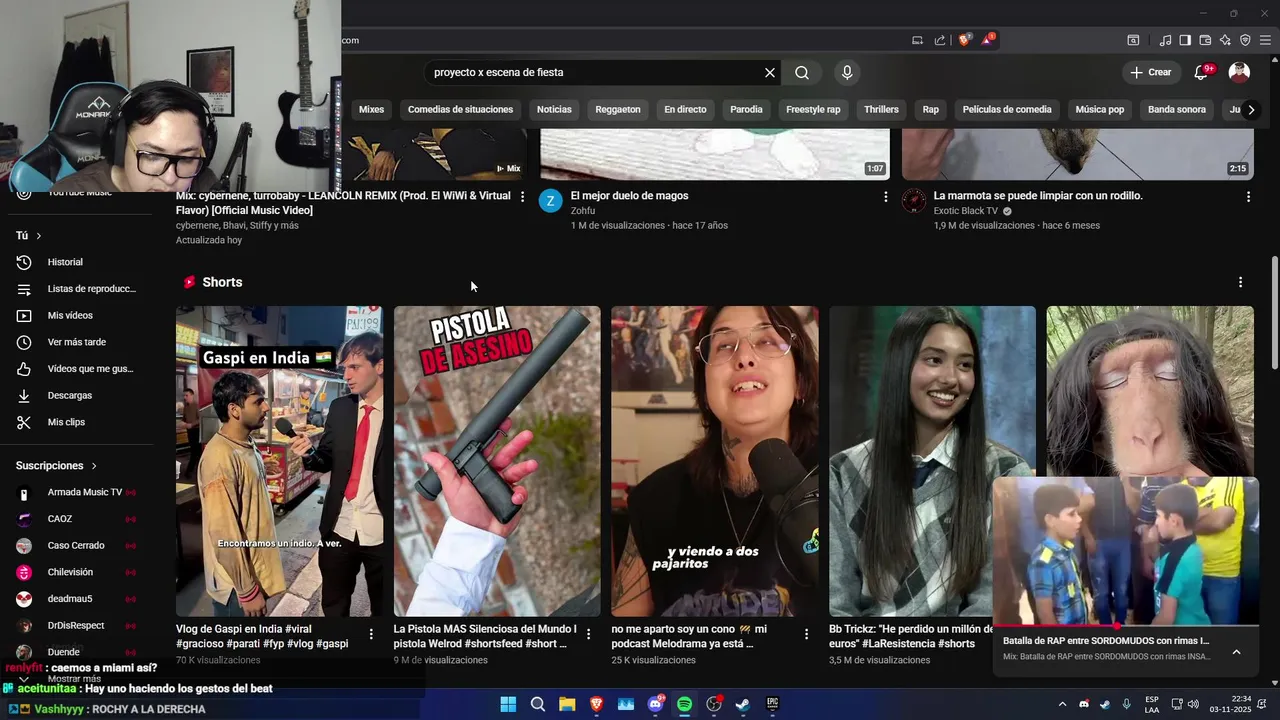Open options for La Pistola MAS Silenciosa short
Viewport: 1280px width, 720px height.
coord(588,634)
